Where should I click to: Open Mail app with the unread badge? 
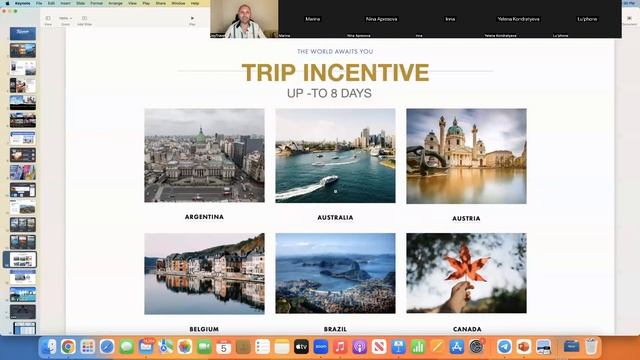pyautogui.click(x=146, y=347)
